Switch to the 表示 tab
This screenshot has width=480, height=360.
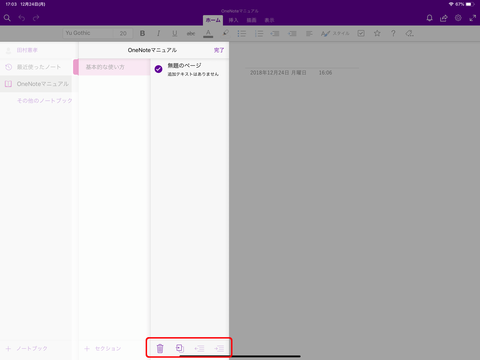click(269, 20)
